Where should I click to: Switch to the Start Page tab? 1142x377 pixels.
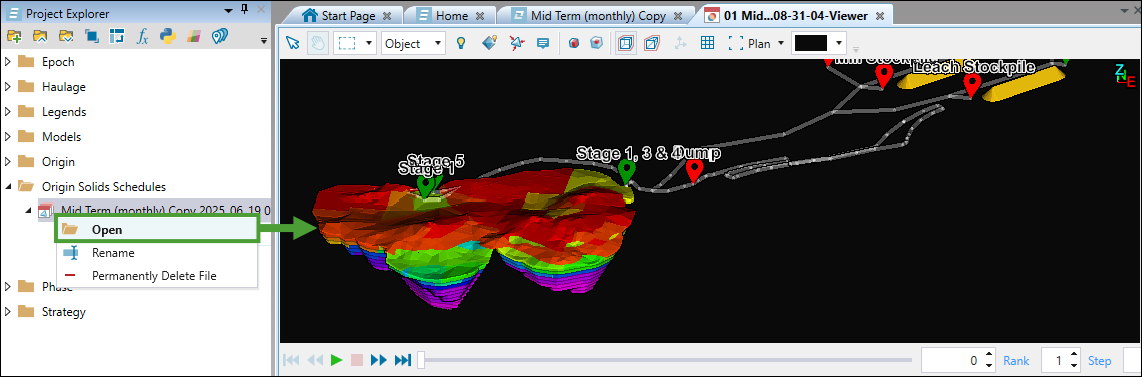(347, 15)
